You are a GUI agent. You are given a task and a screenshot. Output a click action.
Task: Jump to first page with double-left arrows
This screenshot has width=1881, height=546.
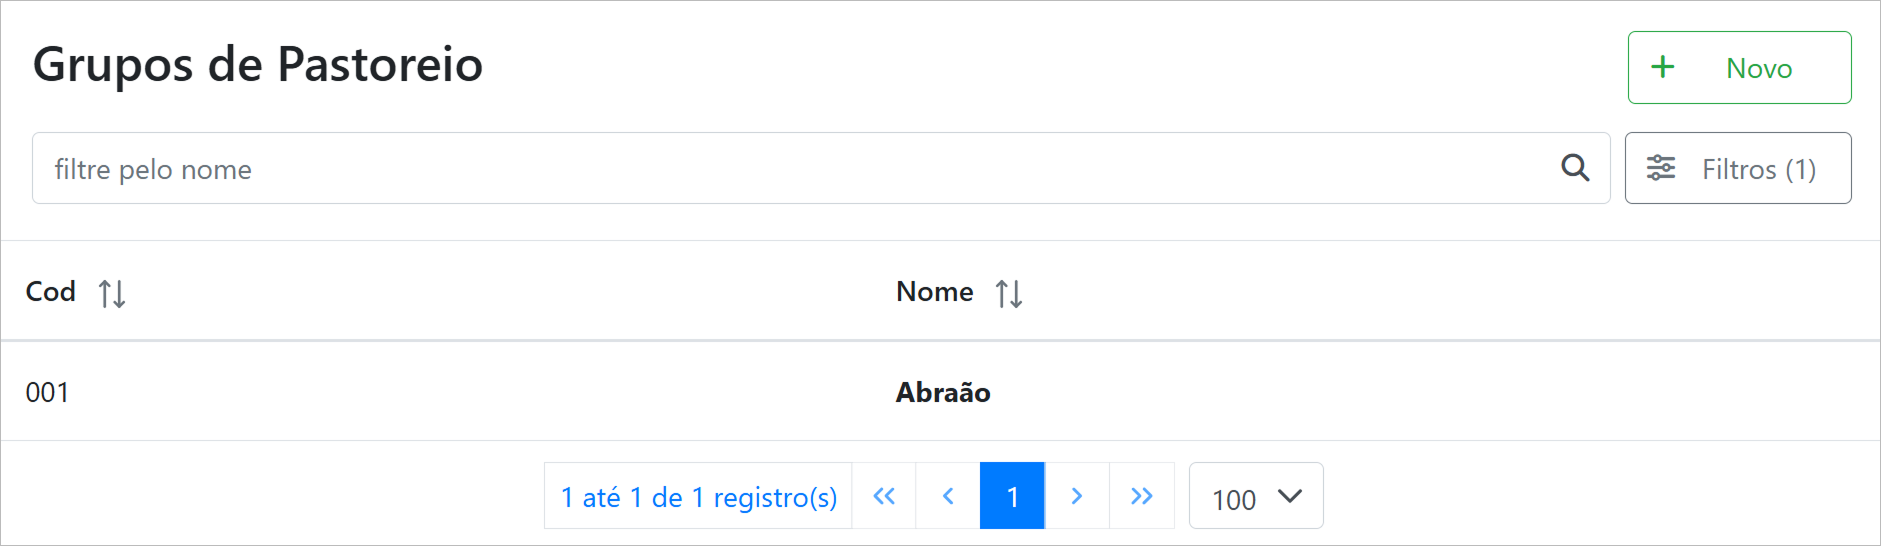(884, 496)
